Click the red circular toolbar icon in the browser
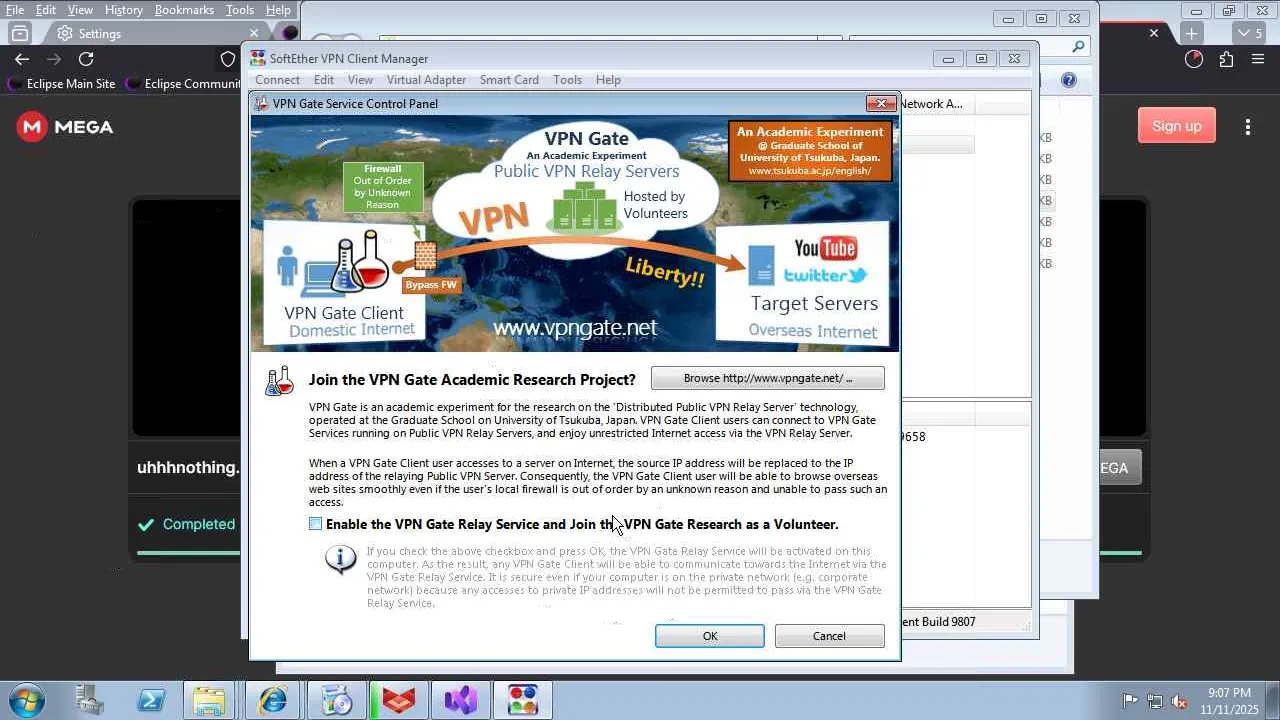The image size is (1280, 720). (x=1194, y=59)
